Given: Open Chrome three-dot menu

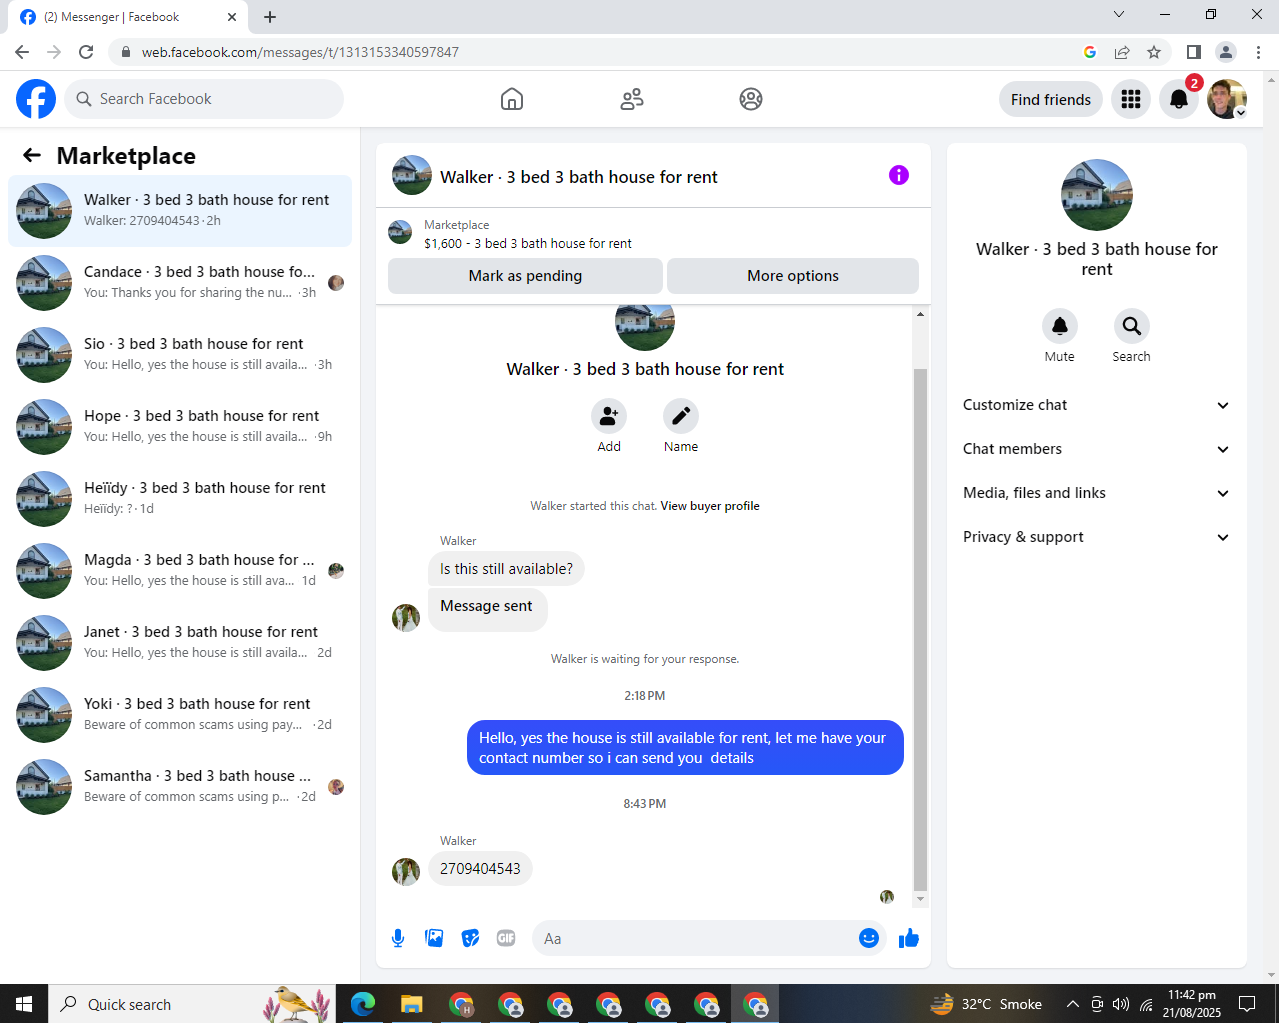Looking at the screenshot, I should coord(1259,52).
